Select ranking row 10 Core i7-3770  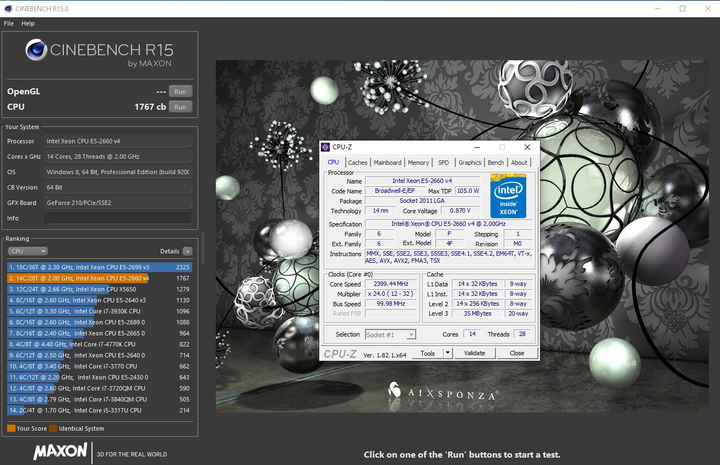coord(99,366)
